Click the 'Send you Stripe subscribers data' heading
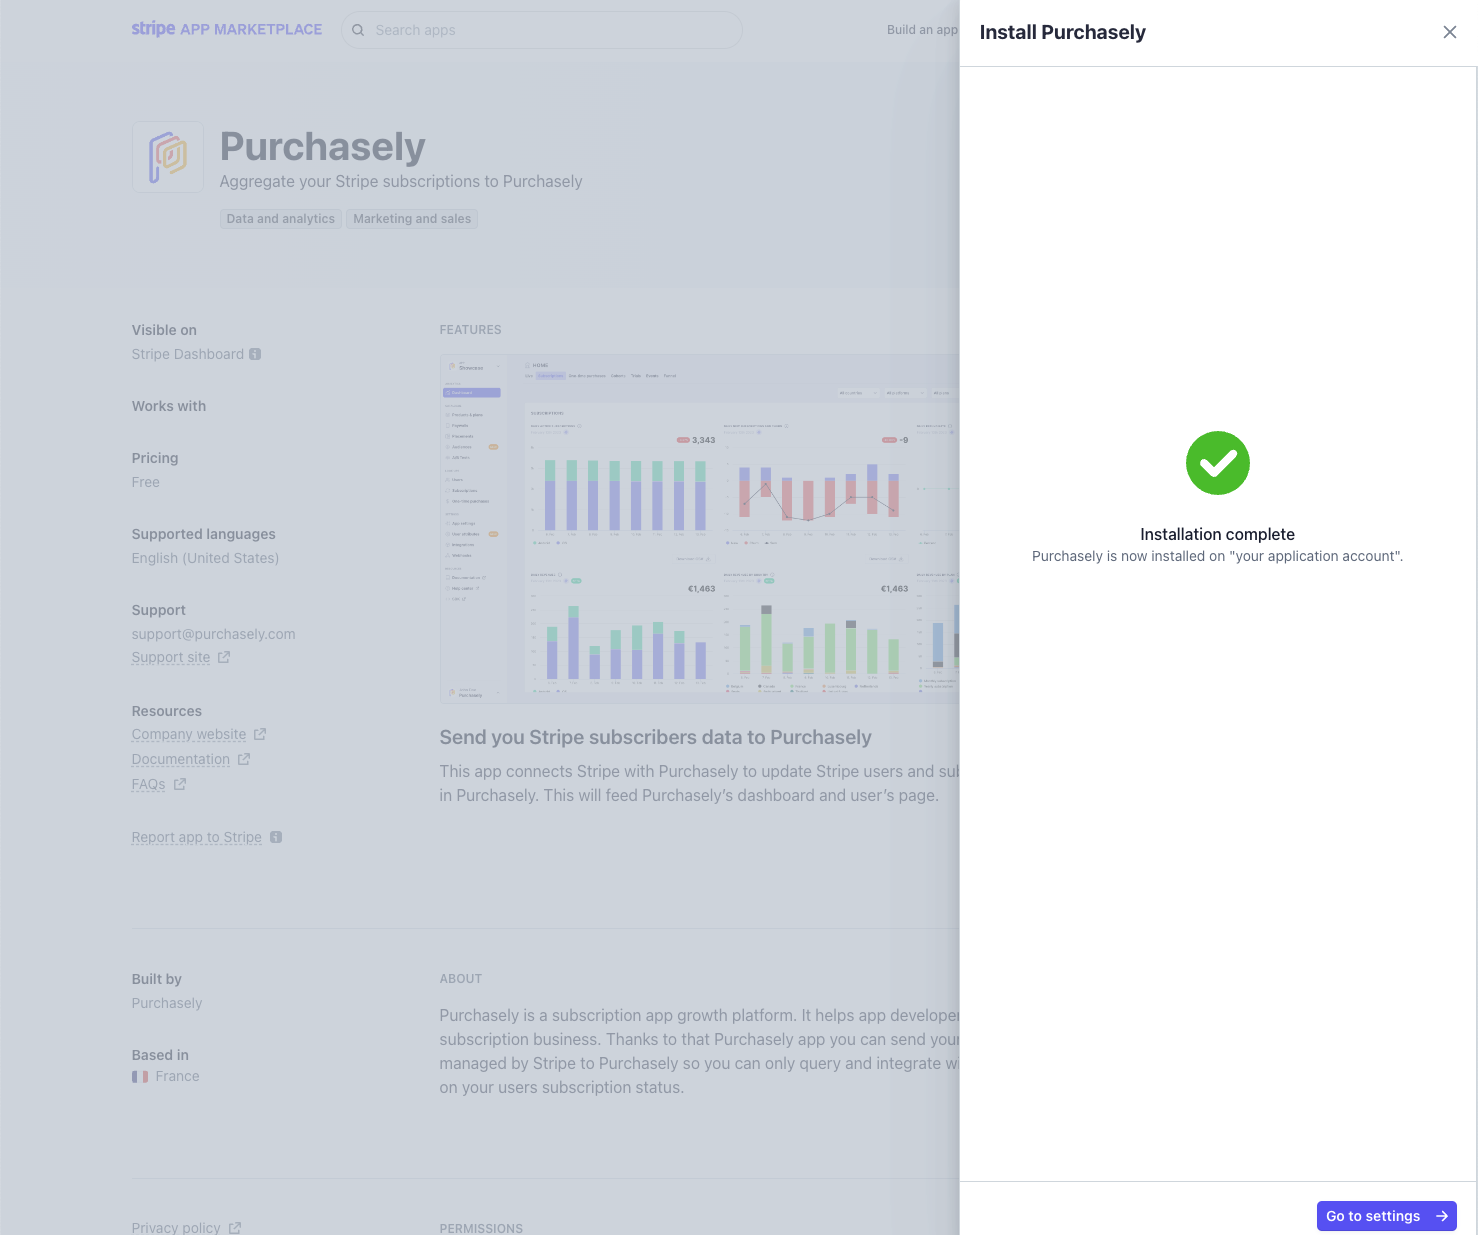Viewport: 1478px width, 1235px height. pyautogui.click(x=655, y=737)
